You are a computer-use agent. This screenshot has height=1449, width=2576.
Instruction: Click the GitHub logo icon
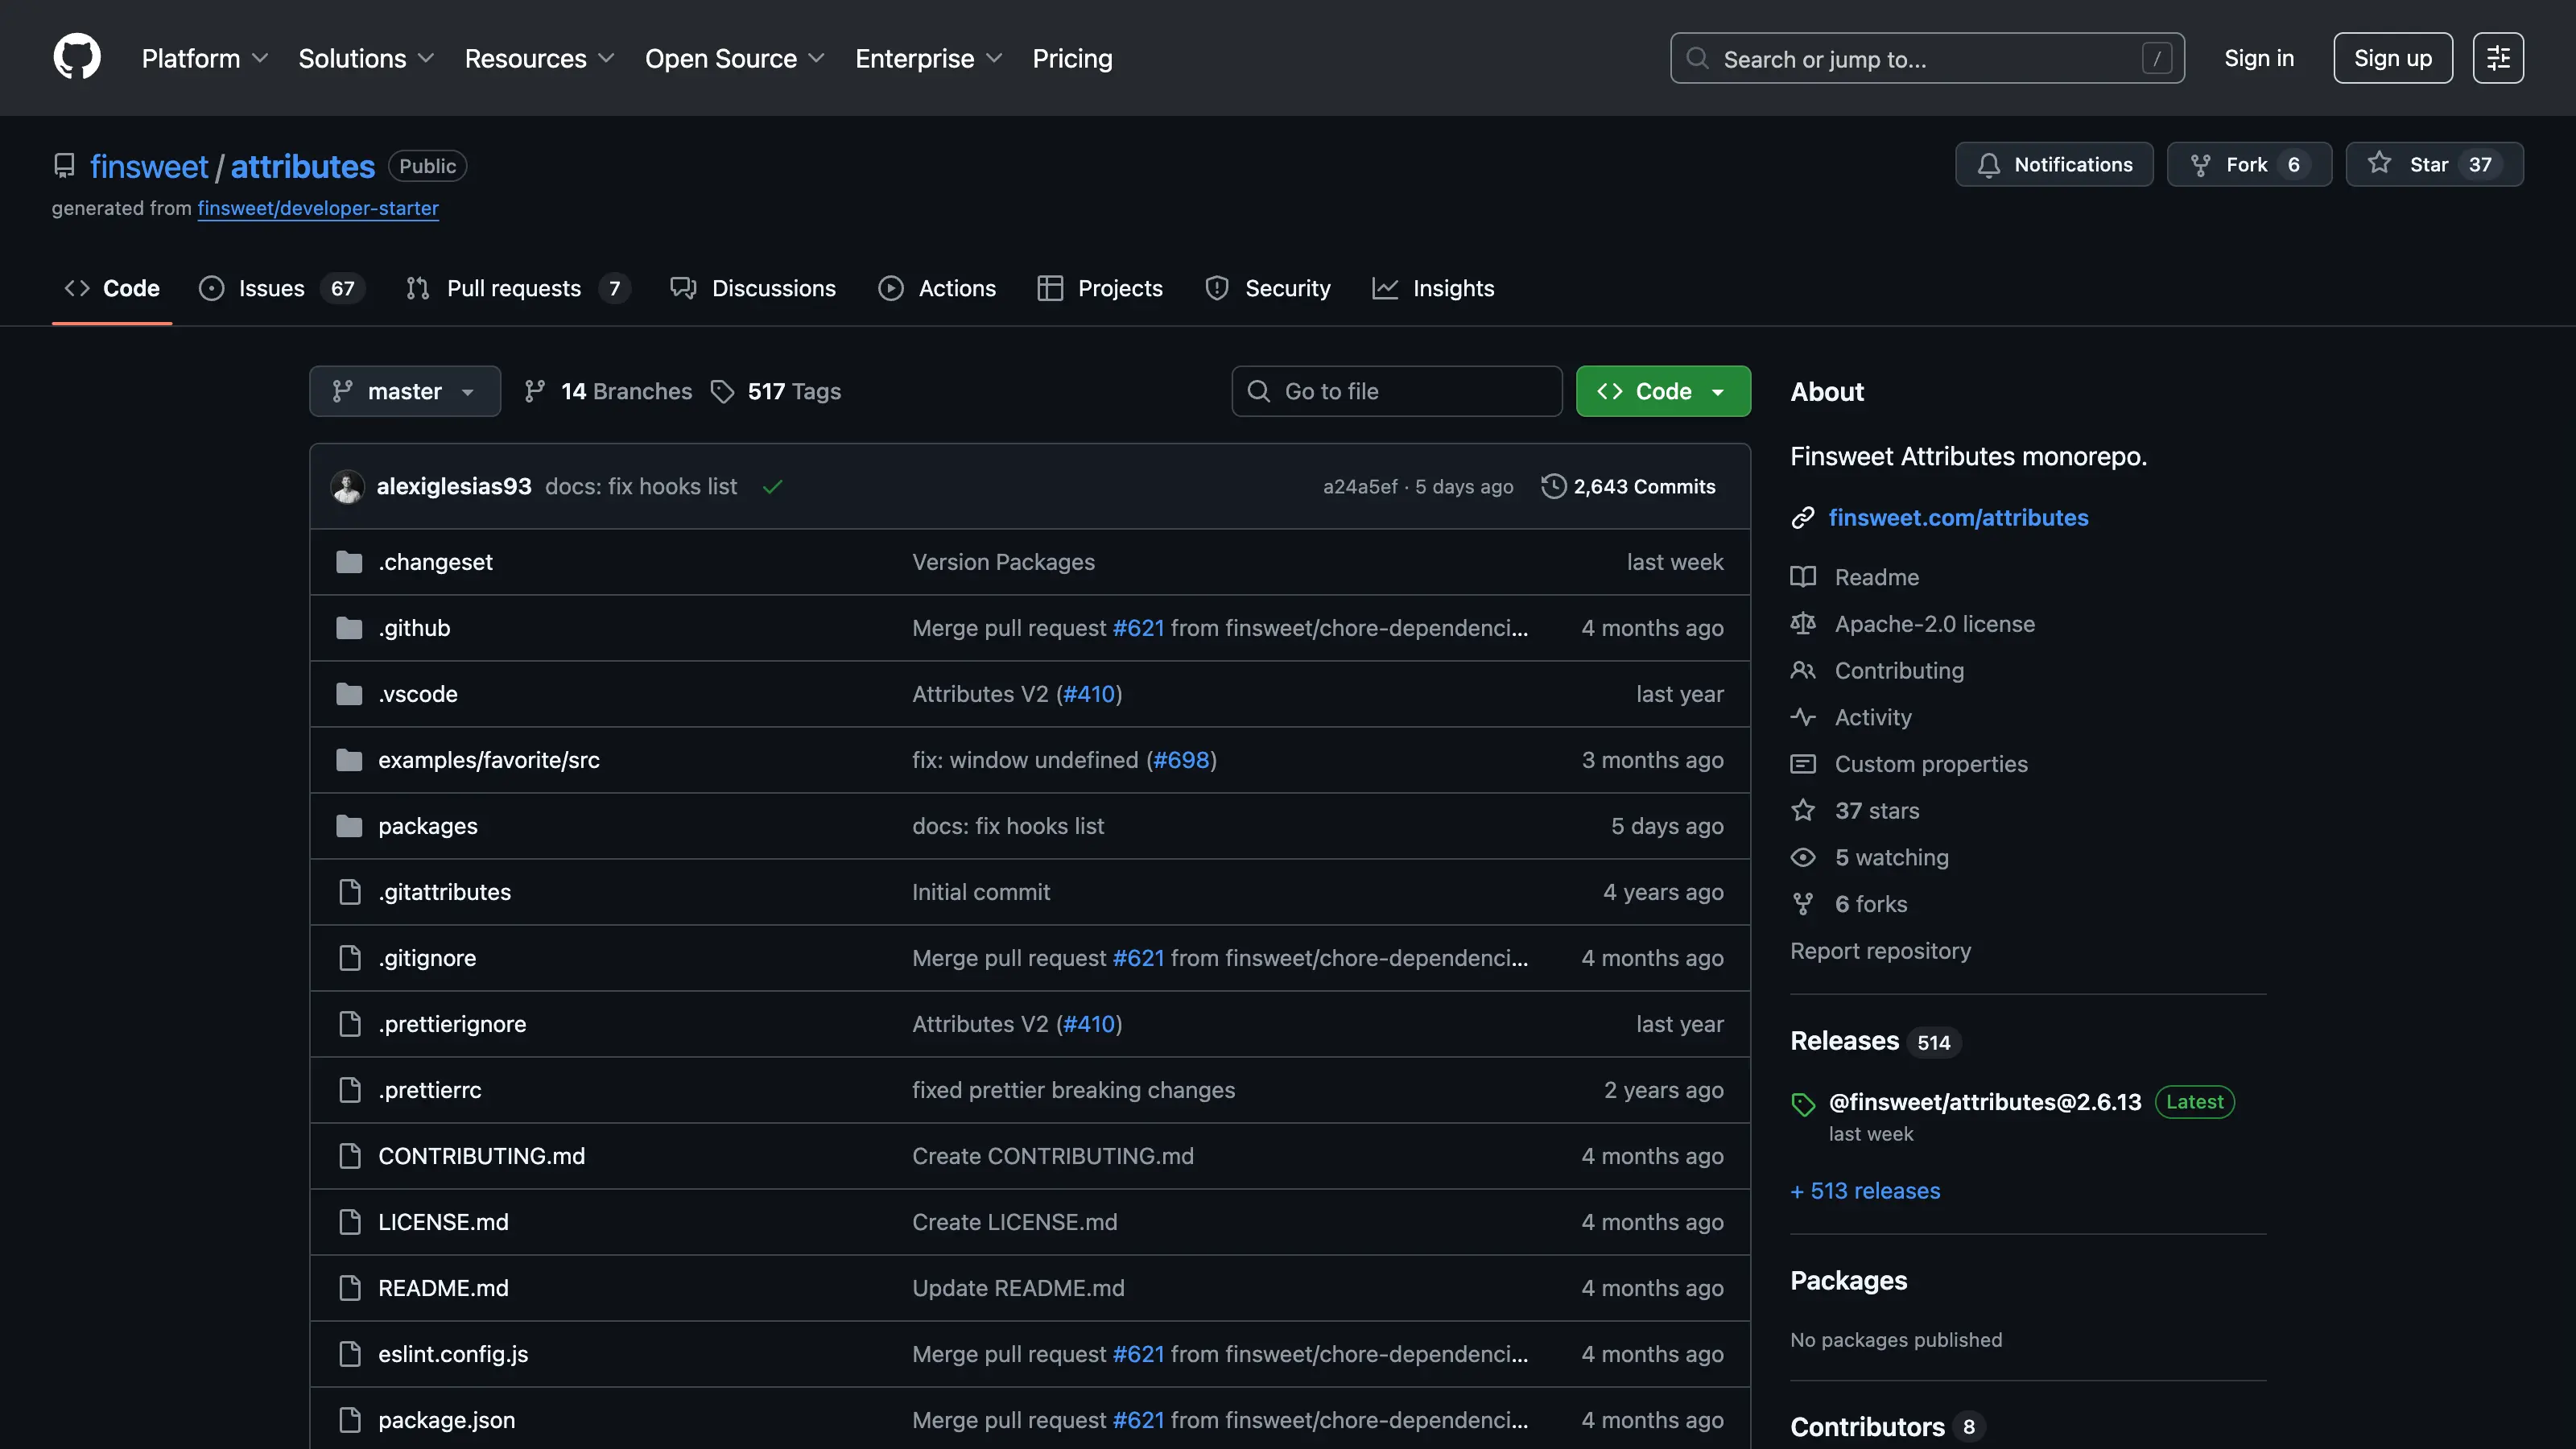pos(77,57)
